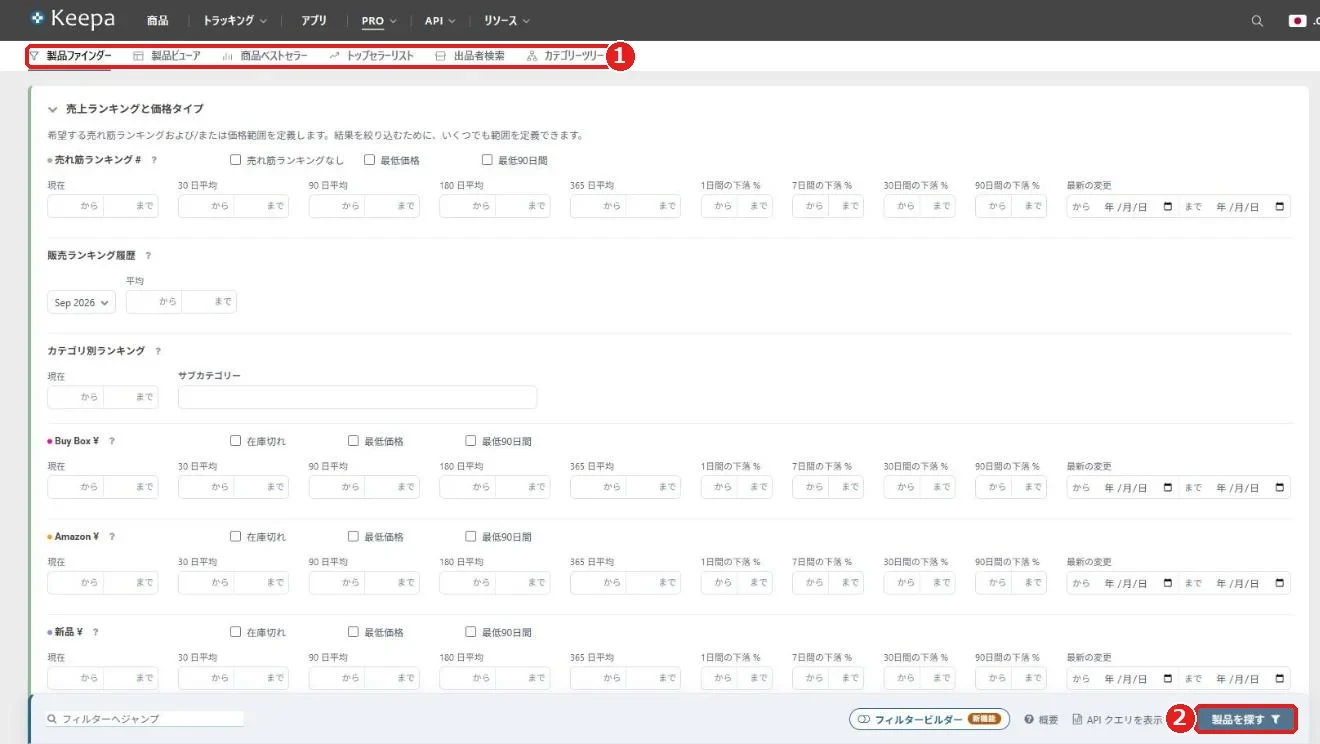Enable 最低価格 checkbox in 売れ筋ランキング row
This screenshot has width=1320, height=744.
(x=370, y=159)
